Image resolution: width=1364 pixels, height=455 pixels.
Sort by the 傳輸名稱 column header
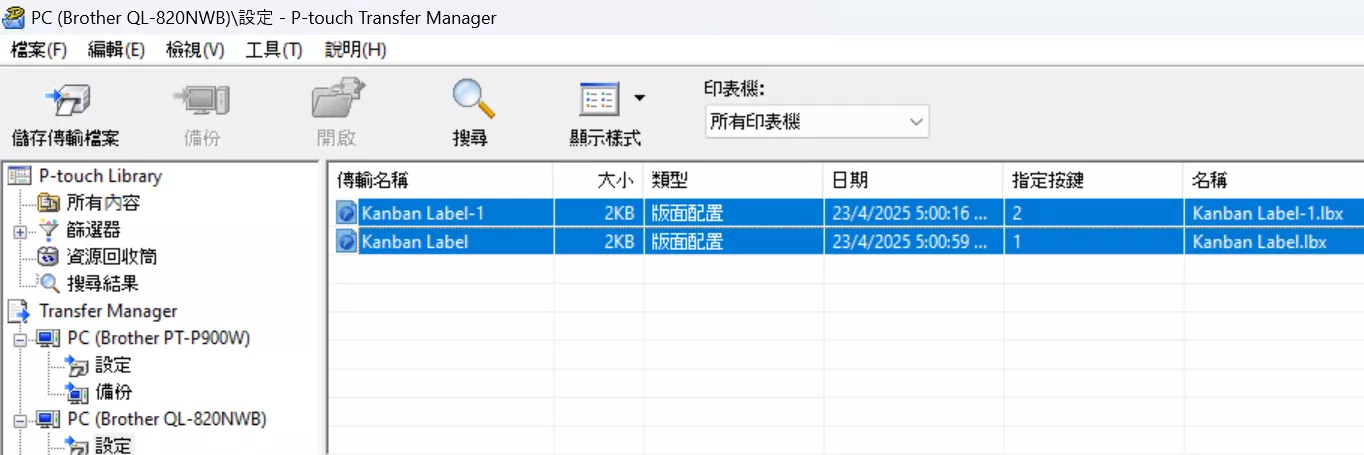(x=440, y=180)
